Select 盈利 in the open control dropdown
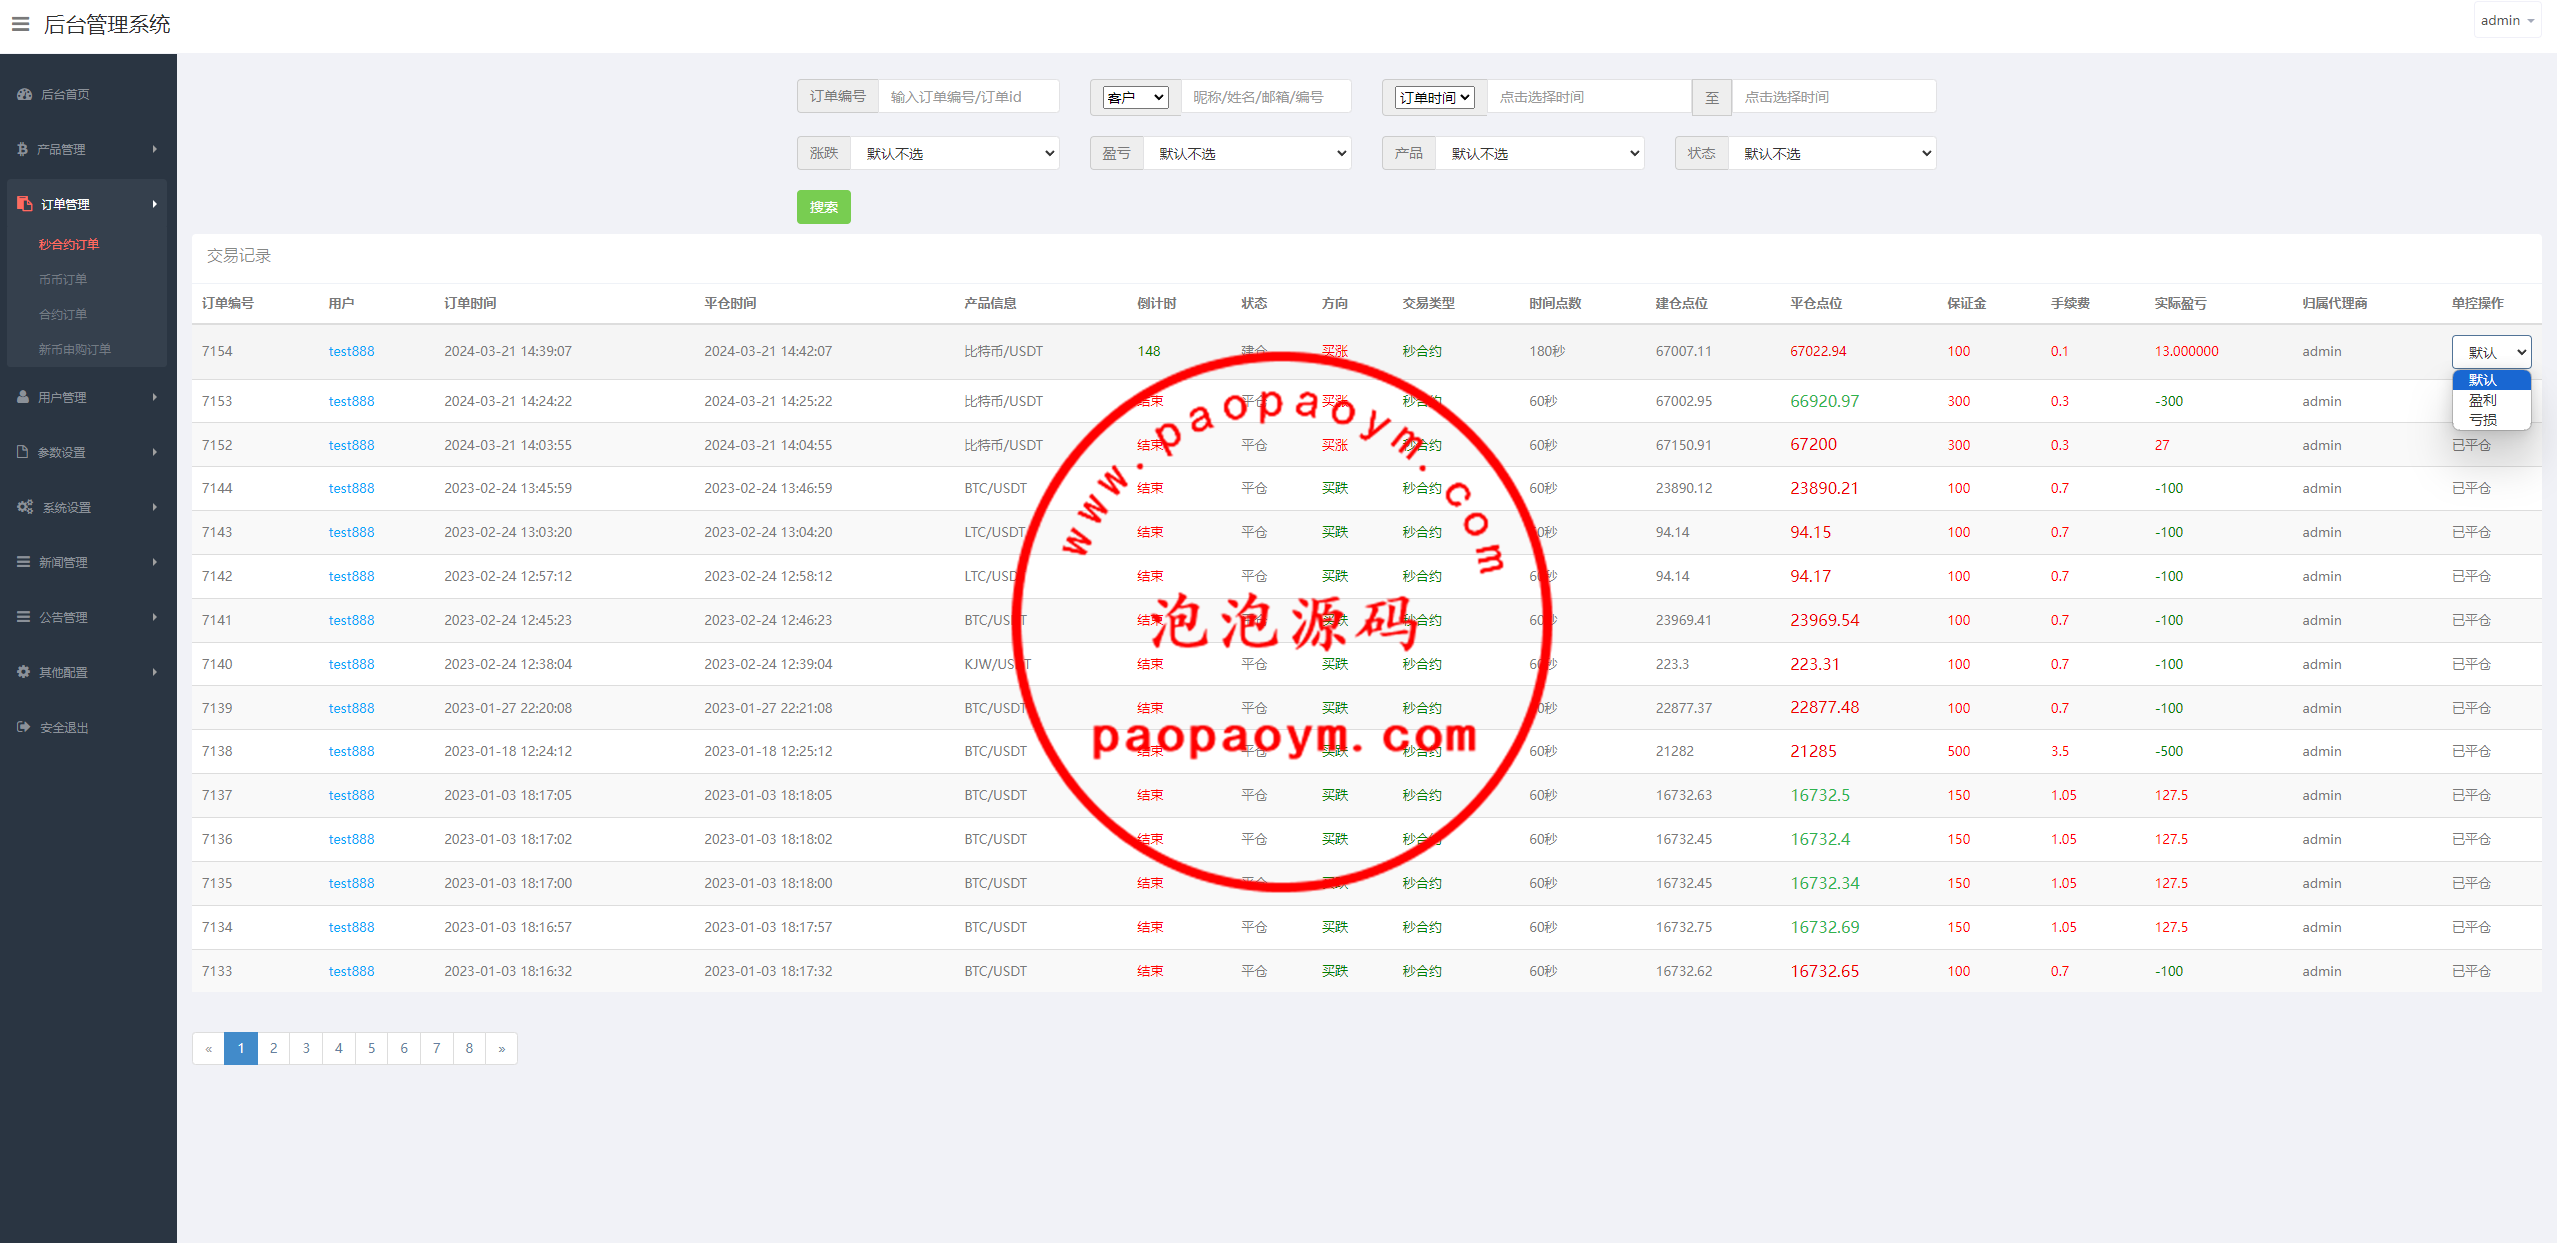2557x1243 pixels. point(2491,400)
